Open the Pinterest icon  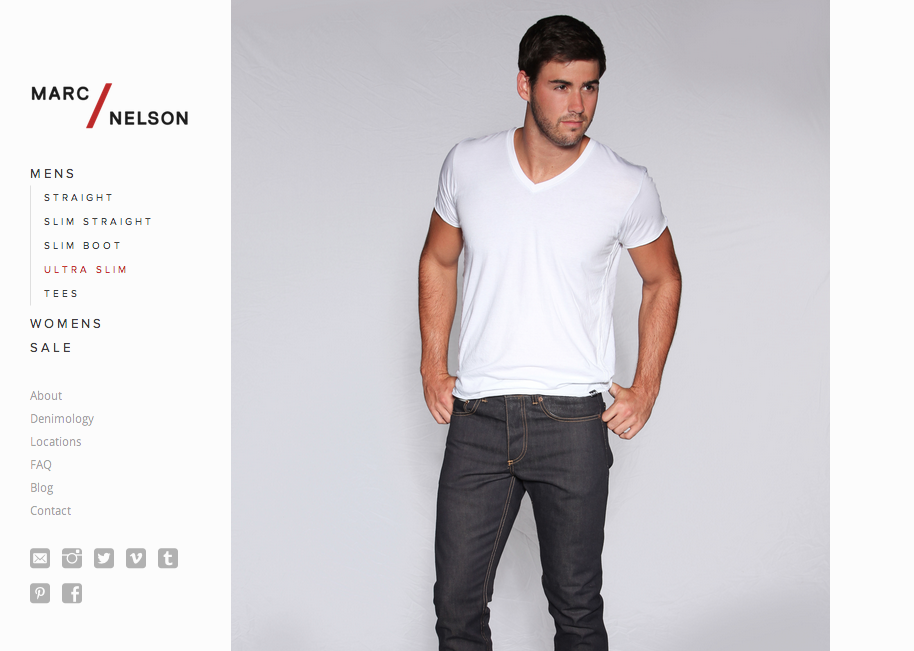pos(40,593)
